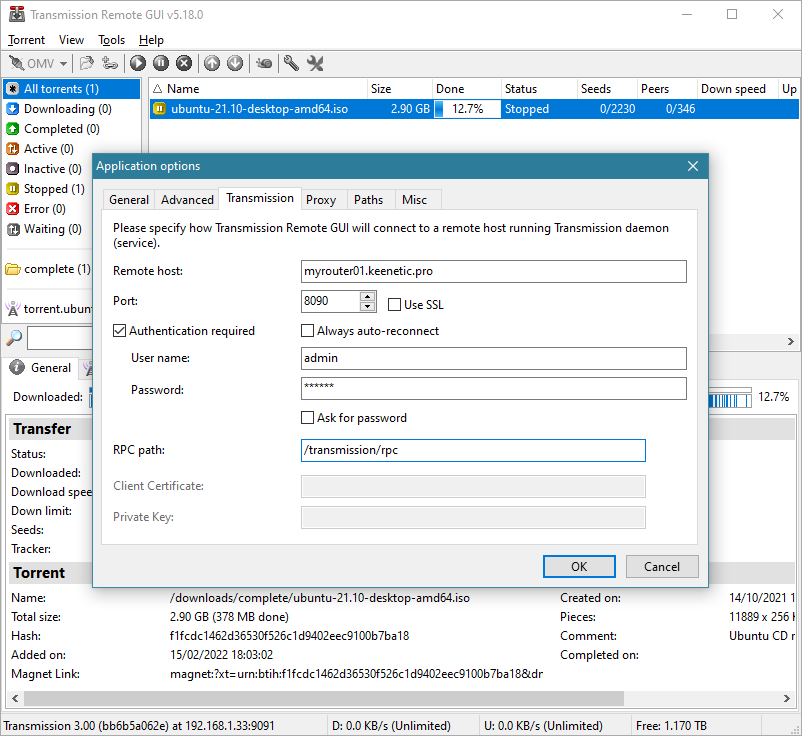Click the move up queue arrow icon
This screenshot has height=736, width=802.
(x=212, y=63)
